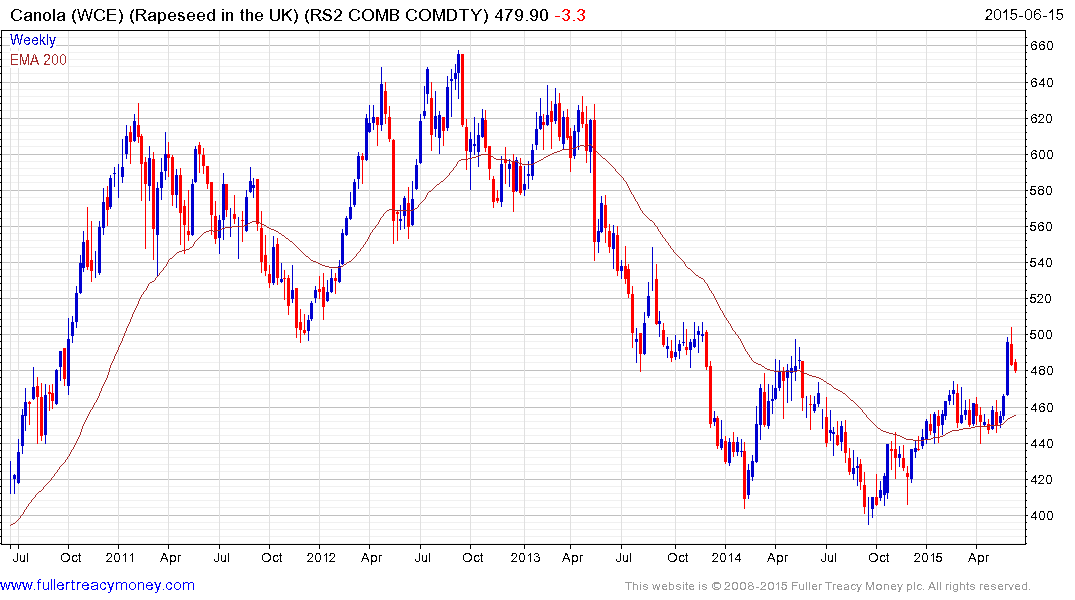The height and width of the screenshot is (600, 1075).
Task: Click the 2015-06-15 date label
Action: point(1024,15)
